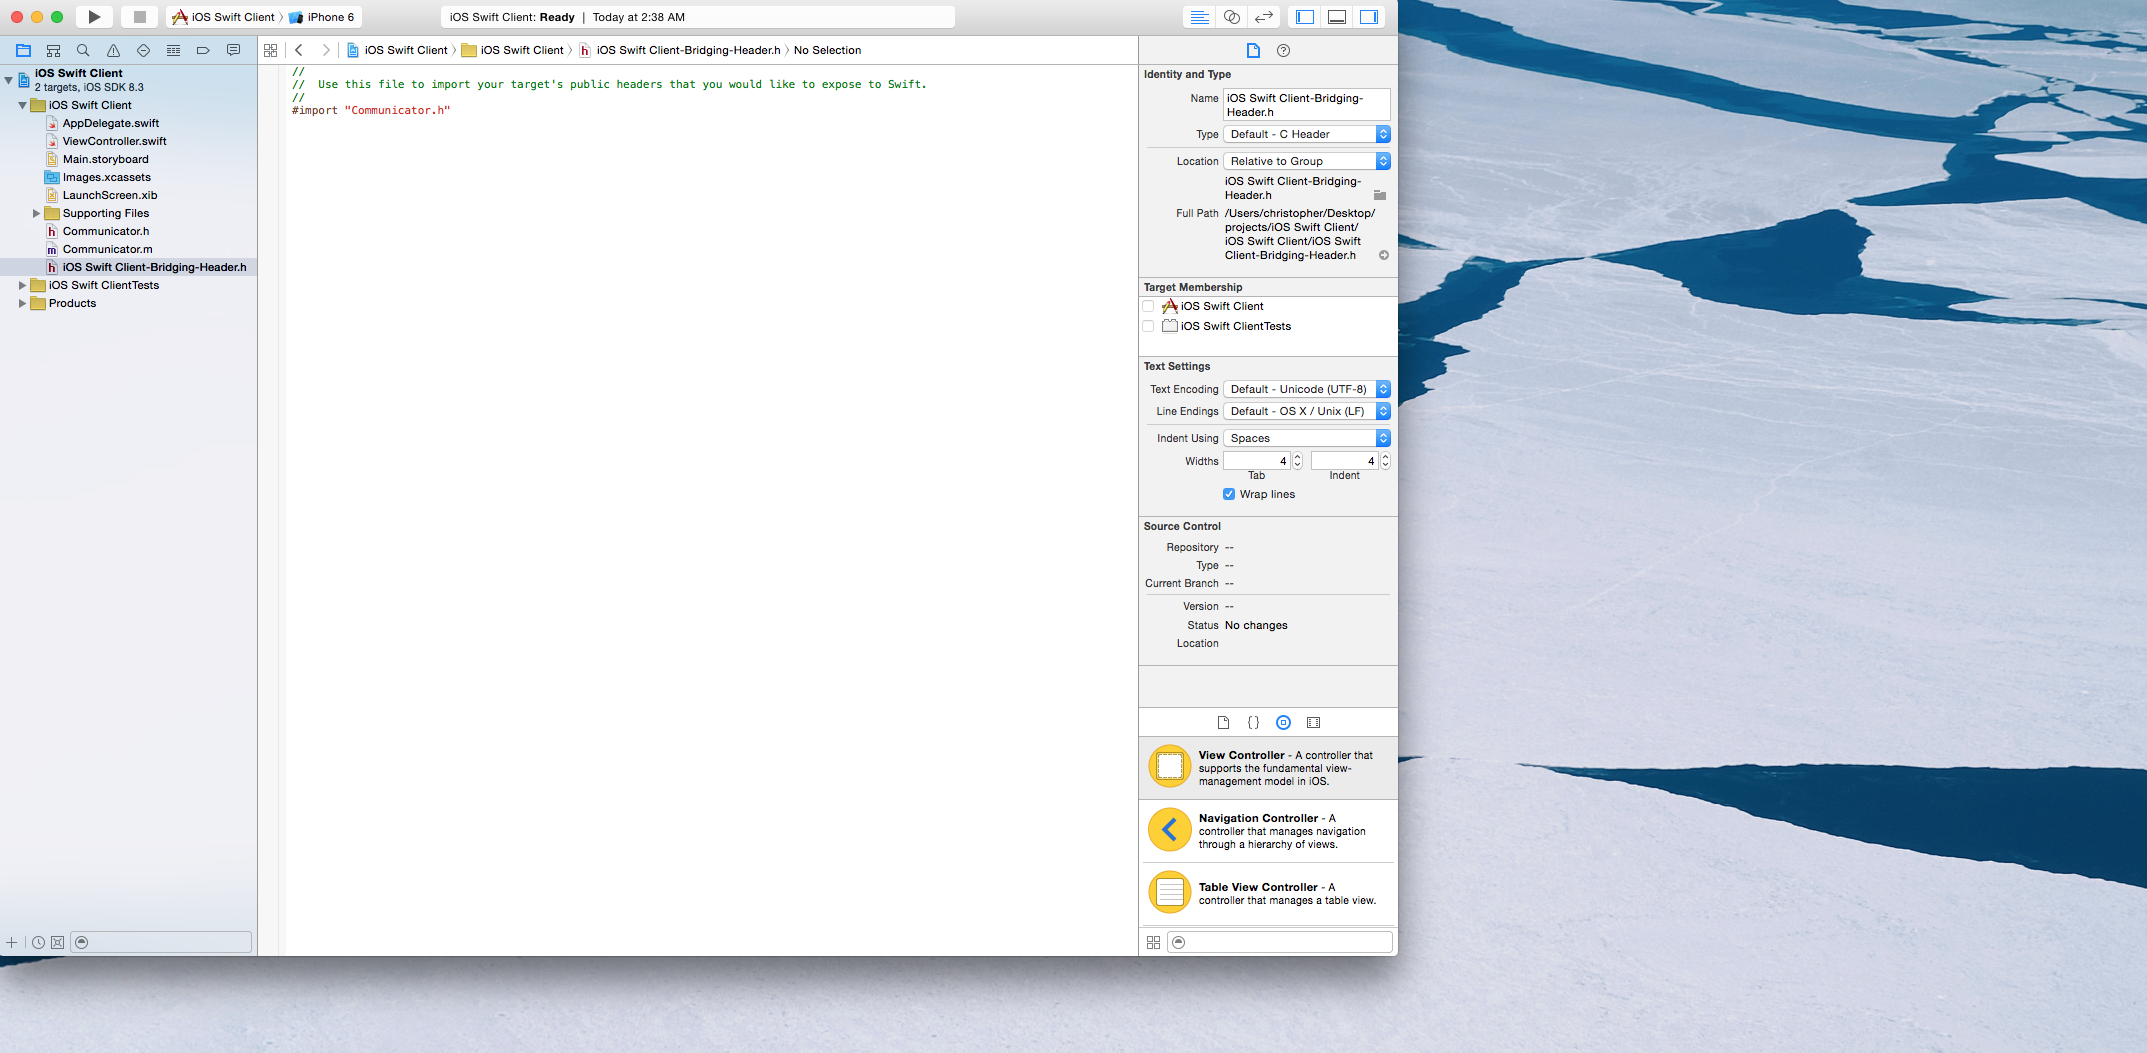Show the Symbol navigator
The height and width of the screenshot is (1053, 2147).
pos(53,50)
